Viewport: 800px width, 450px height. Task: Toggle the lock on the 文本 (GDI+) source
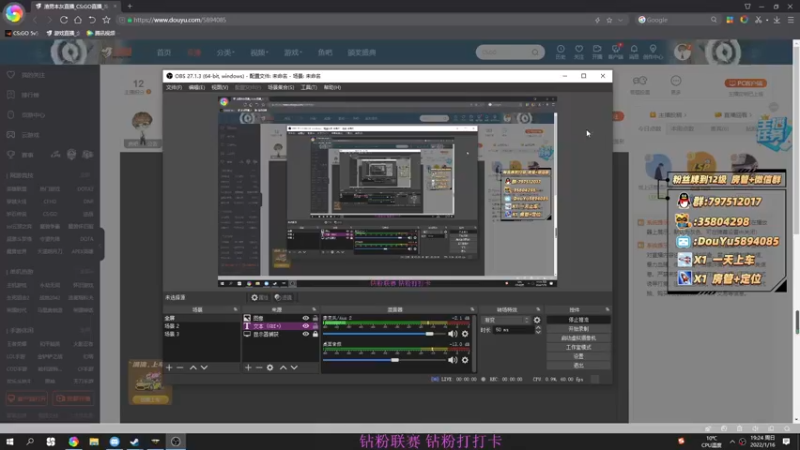(x=315, y=326)
